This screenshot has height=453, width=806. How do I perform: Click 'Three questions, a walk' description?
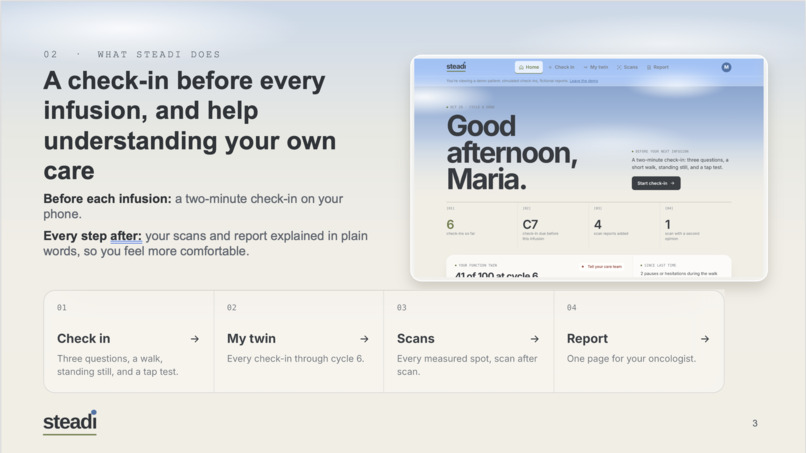tap(118, 365)
